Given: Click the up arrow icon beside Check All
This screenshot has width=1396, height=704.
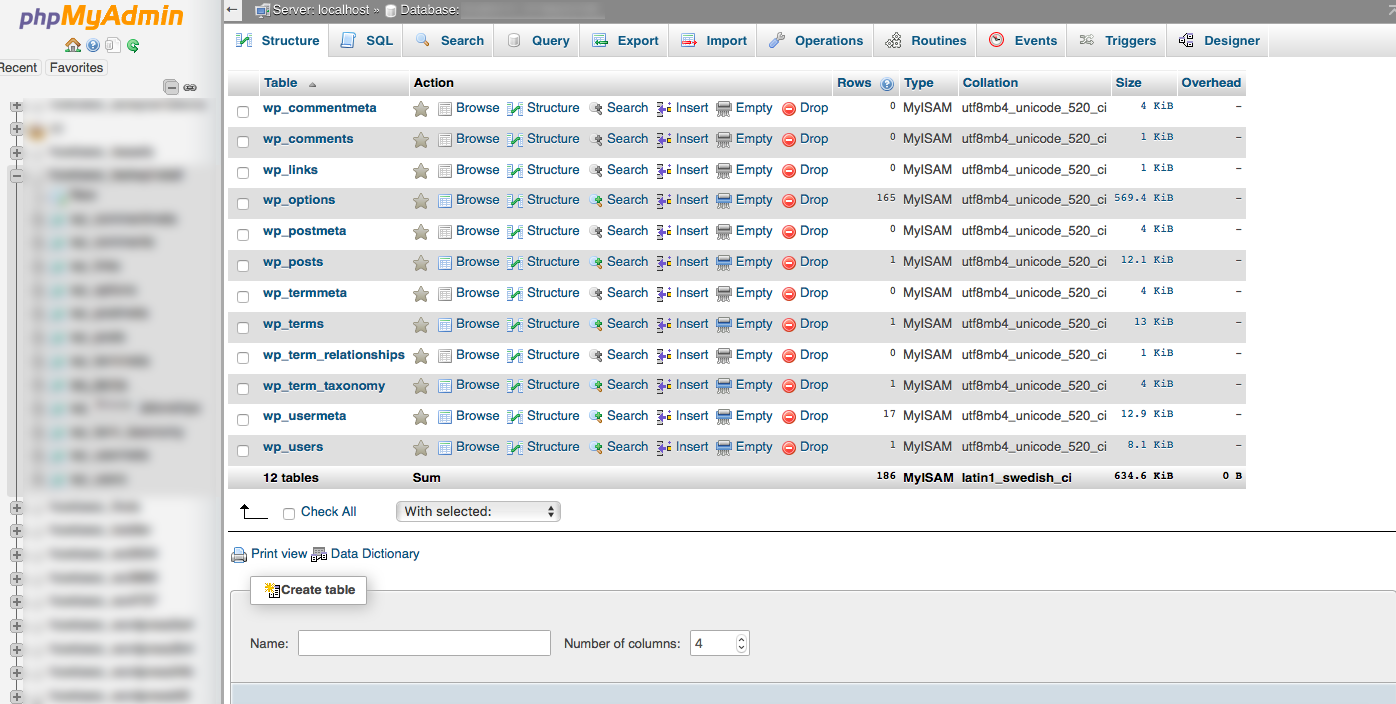Looking at the screenshot, I should pyautogui.click(x=252, y=512).
